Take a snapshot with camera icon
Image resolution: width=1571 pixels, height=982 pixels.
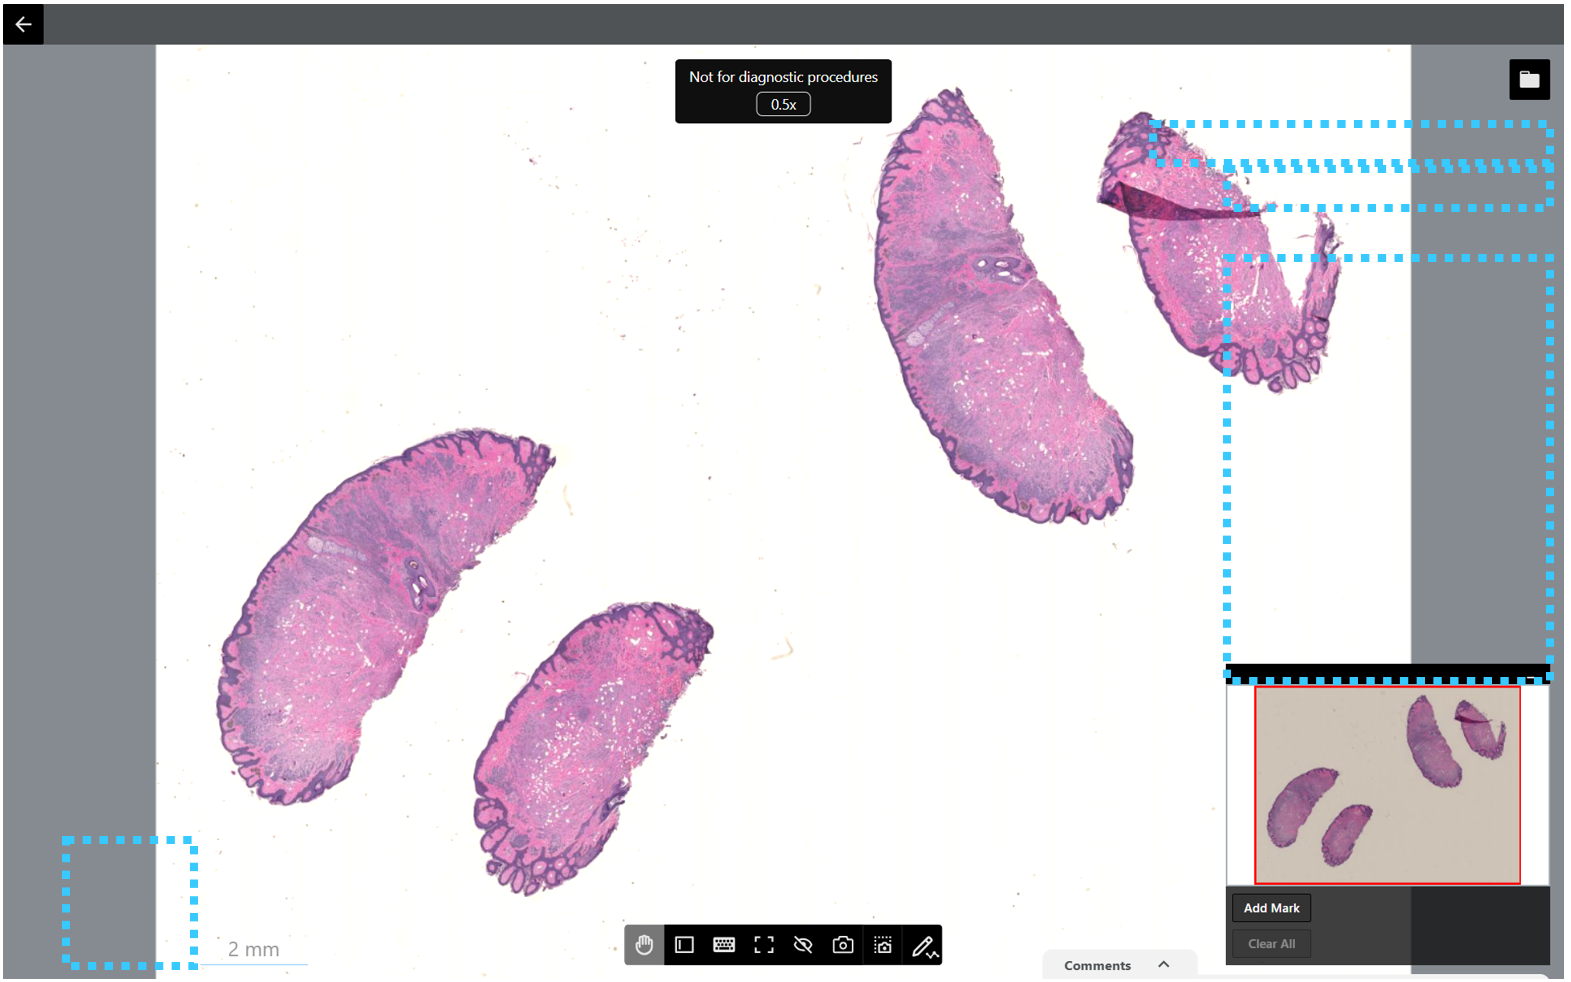tap(843, 945)
